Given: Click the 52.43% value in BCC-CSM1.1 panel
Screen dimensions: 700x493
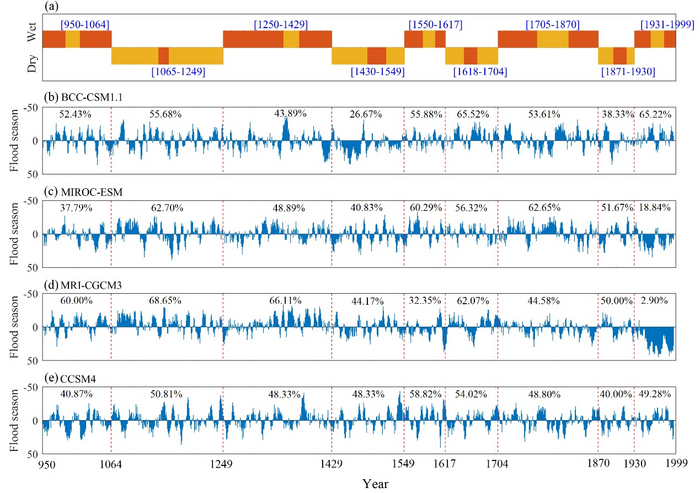Looking at the screenshot, I should click(75, 114).
